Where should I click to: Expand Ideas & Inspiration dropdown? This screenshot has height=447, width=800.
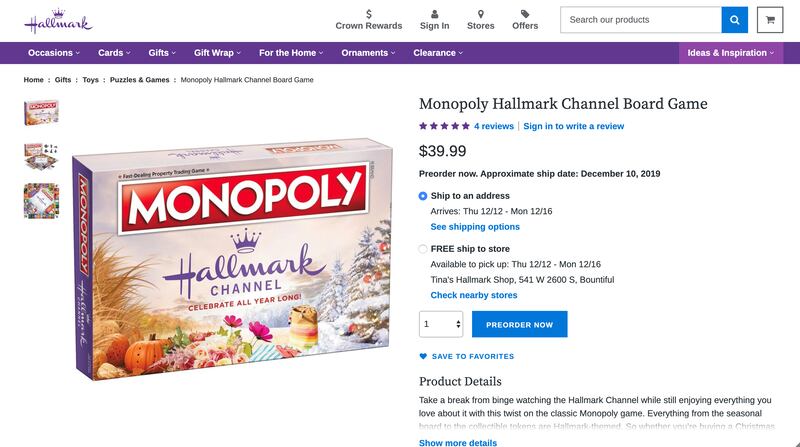coord(730,53)
